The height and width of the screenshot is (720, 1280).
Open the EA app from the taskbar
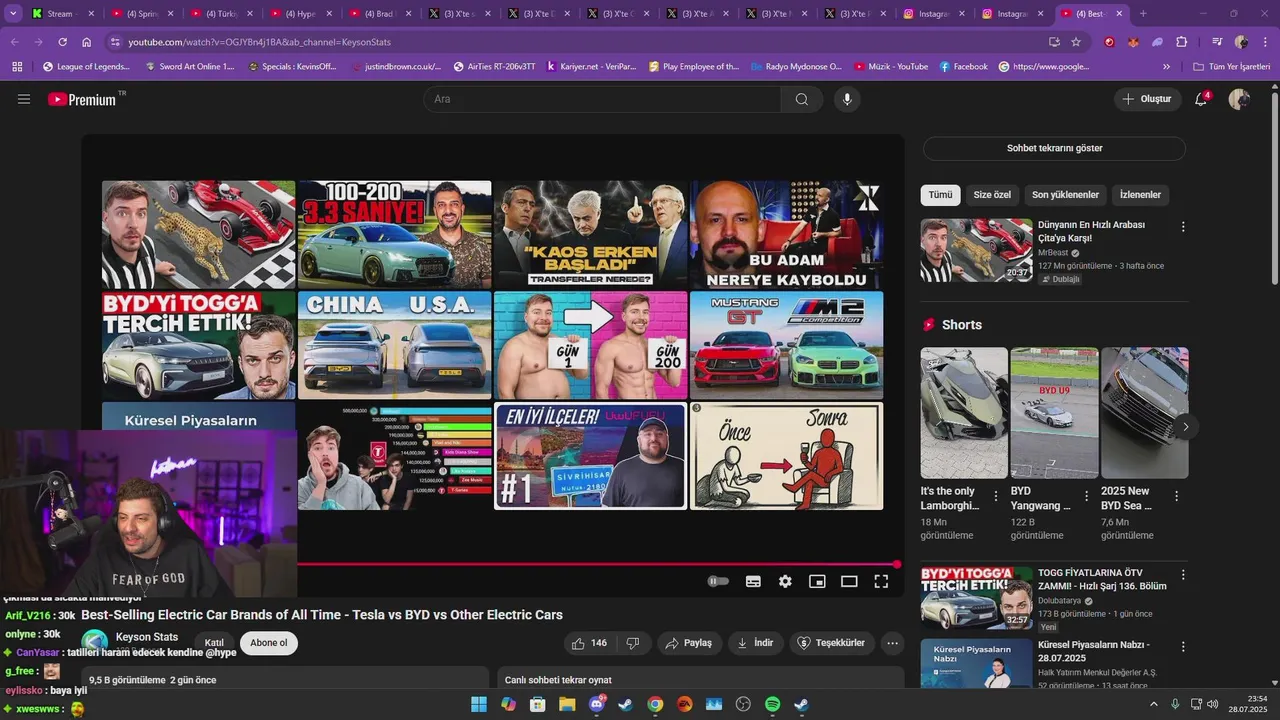684,704
